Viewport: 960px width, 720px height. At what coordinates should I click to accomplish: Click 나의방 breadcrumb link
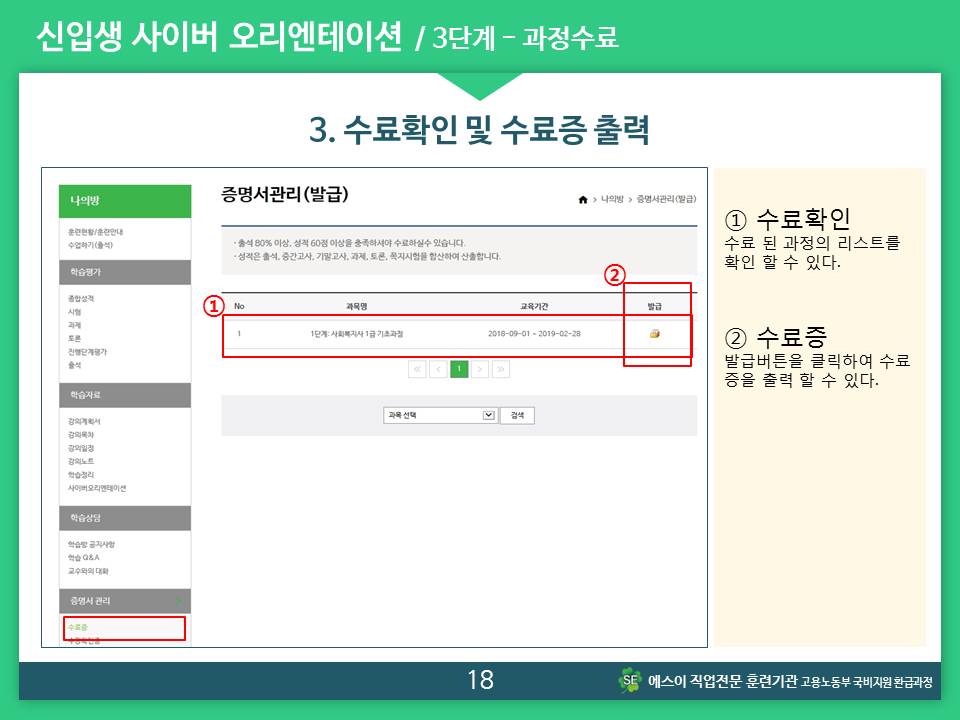612,200
